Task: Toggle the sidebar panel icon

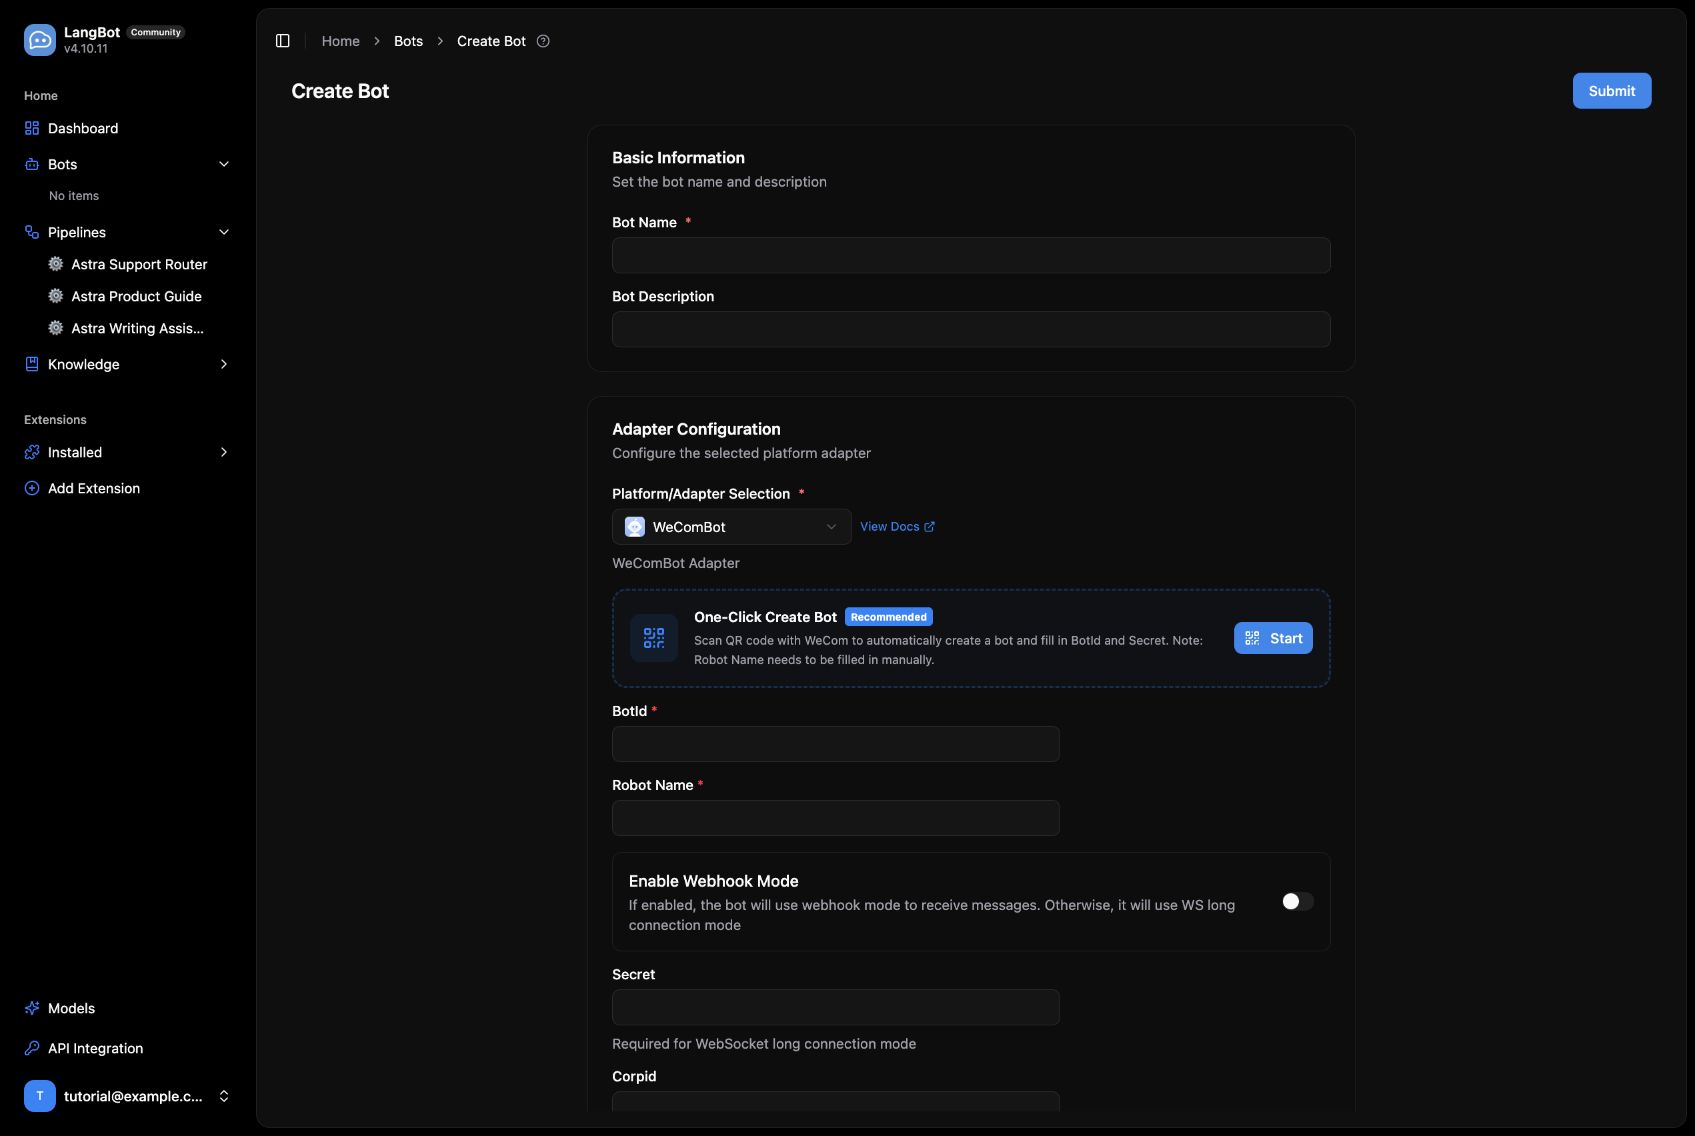Action: [x=283, y=41]
